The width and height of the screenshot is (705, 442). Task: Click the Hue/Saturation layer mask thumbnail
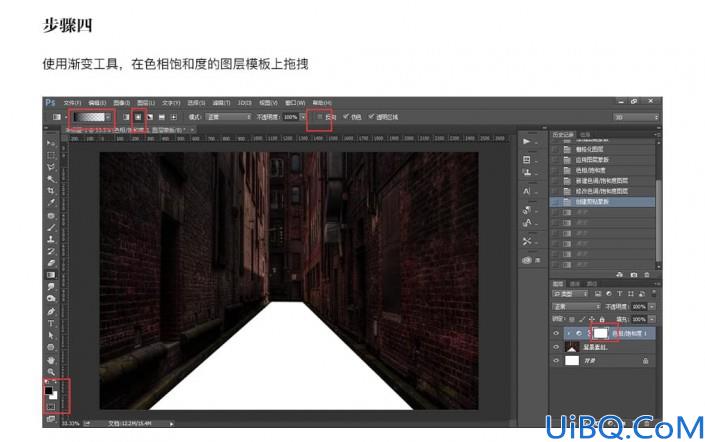pyautogui.click(x=601, y=333)
